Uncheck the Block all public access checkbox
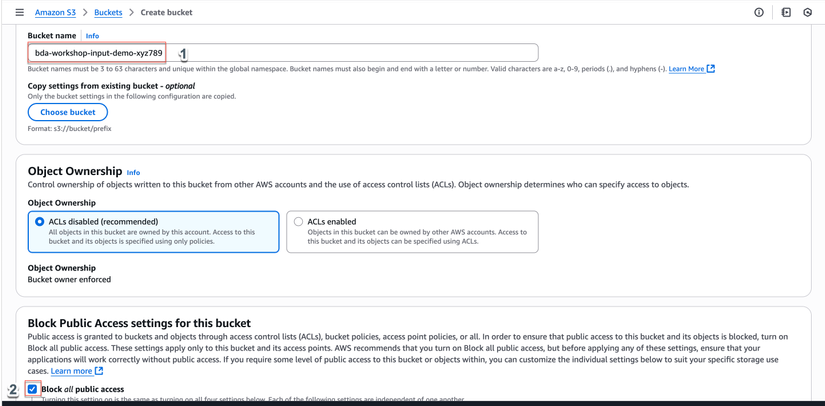This screenshot has width=825, height=406. tap(32, 389)
